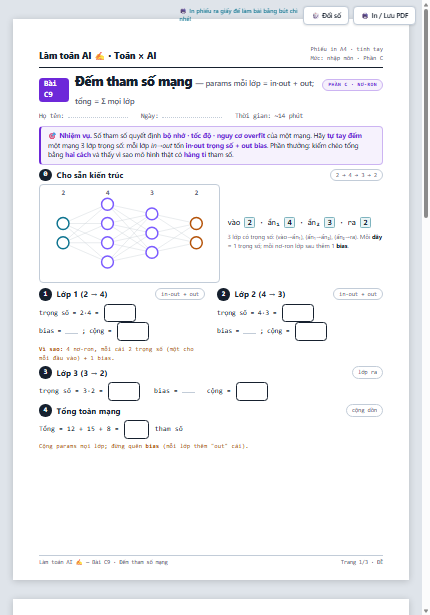This screenshot has height=615, width=430.
Task: Click the lớp ra chip label
Action: 367,372
